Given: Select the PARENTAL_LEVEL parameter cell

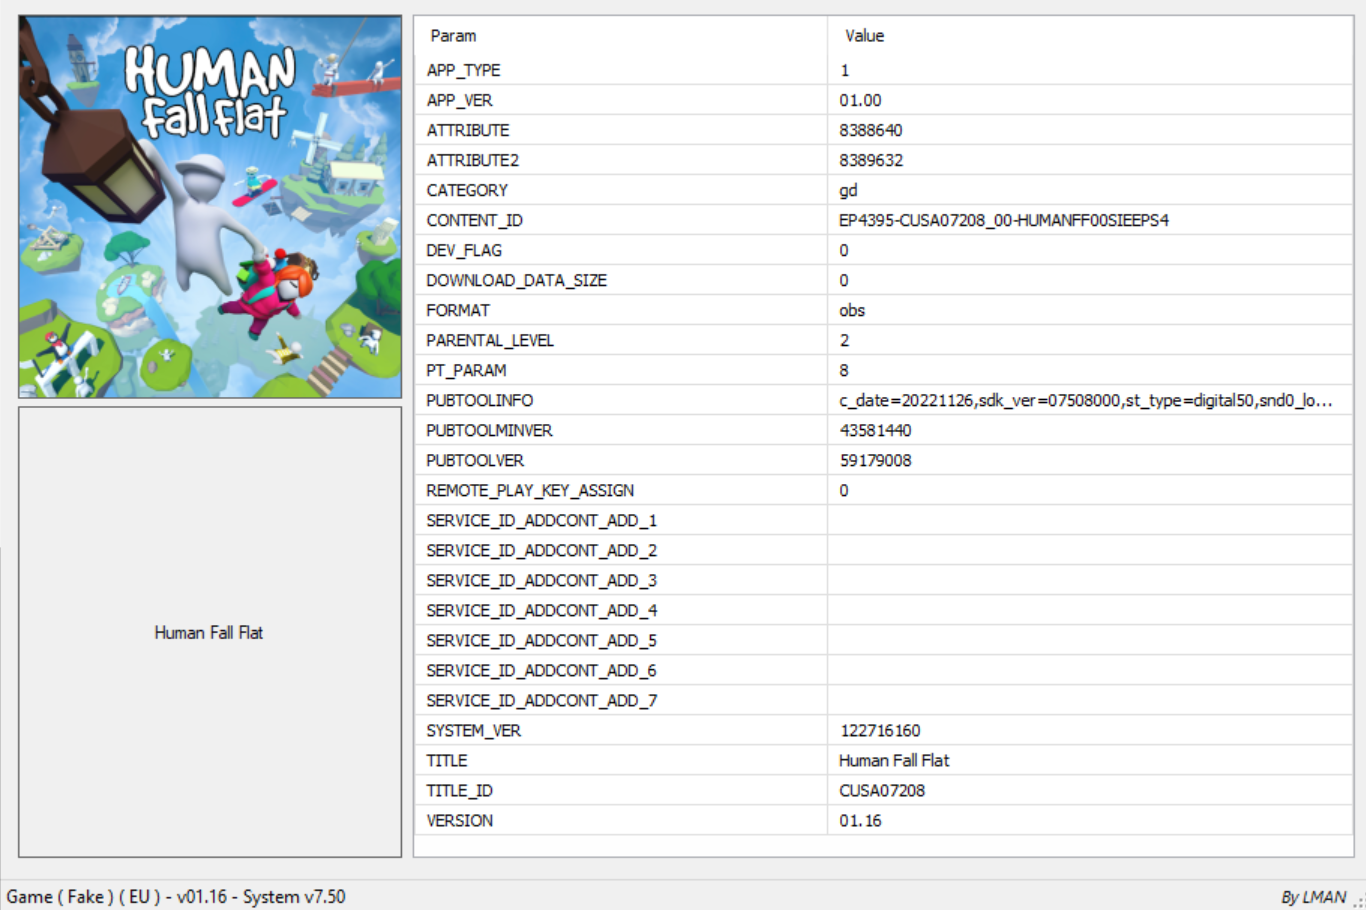Looking at the screenshot, I should click(x=621, y=340).
